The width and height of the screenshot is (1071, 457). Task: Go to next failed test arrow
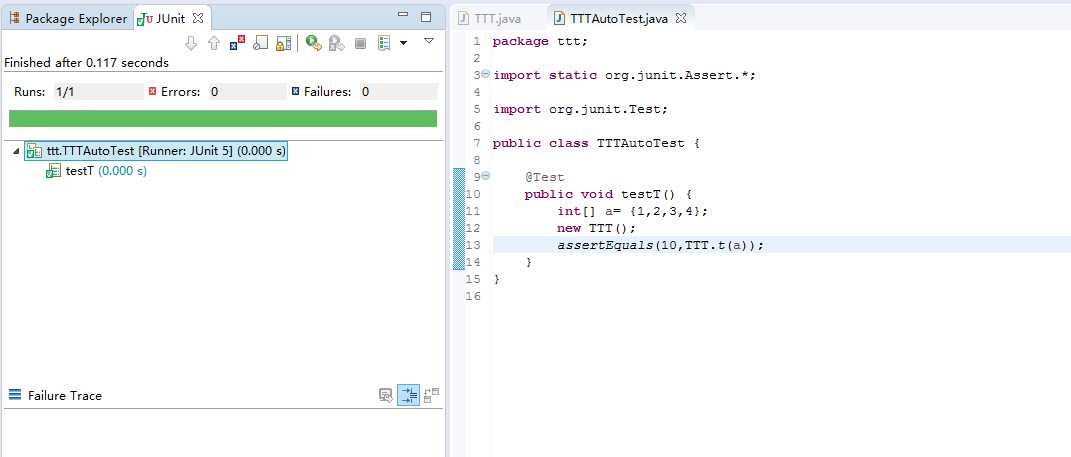[191, 43]
